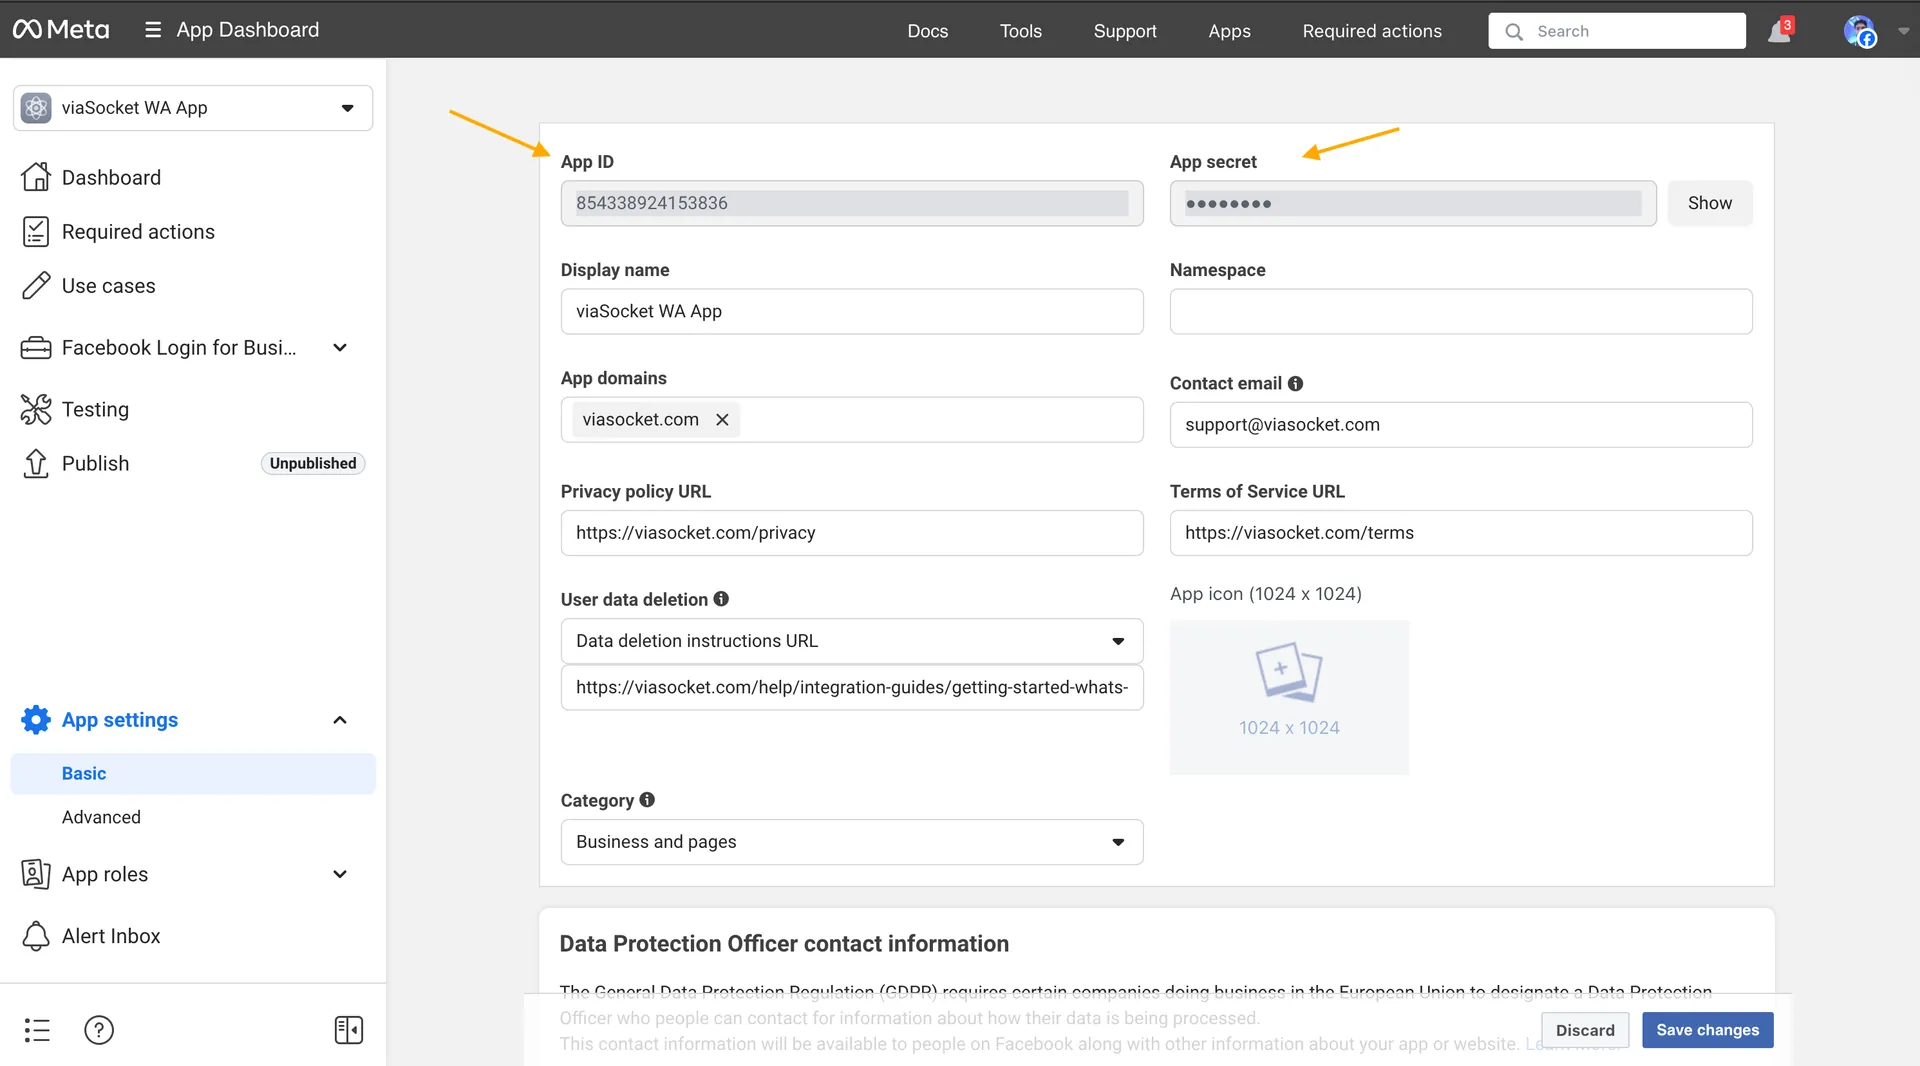Click the Meta logo
This screenshot has height=1066, width=1920.
point(60,29)
